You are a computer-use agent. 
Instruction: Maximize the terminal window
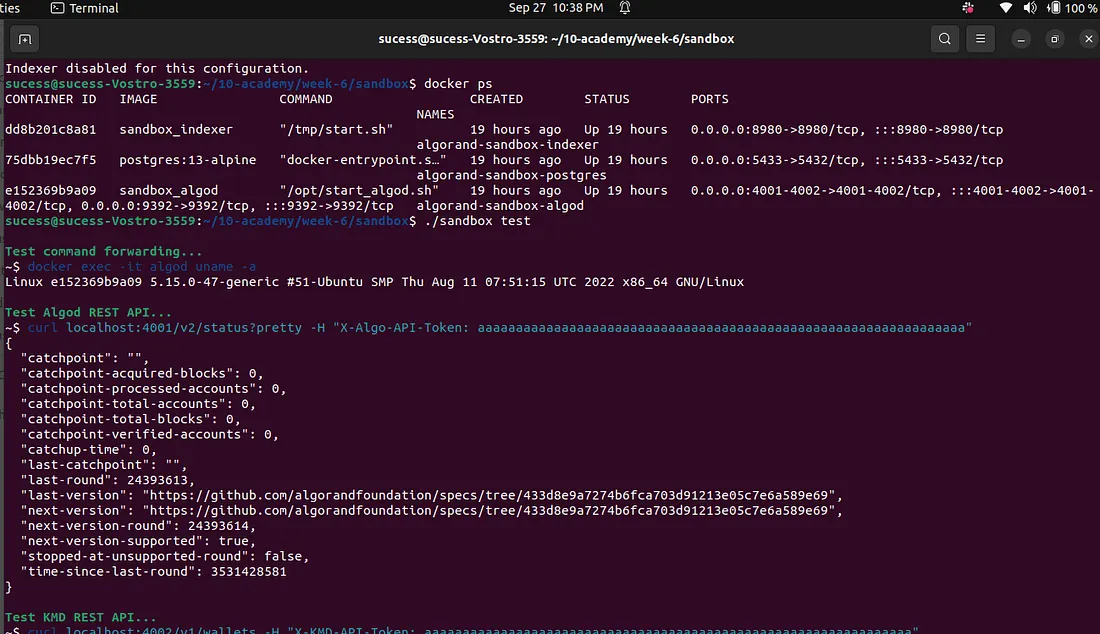point(1054,39)
